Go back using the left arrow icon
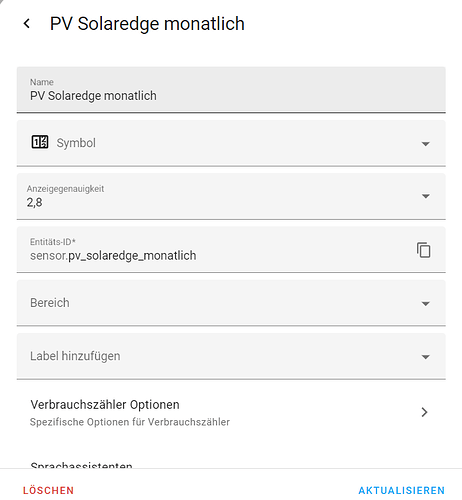 coord(27,24)
